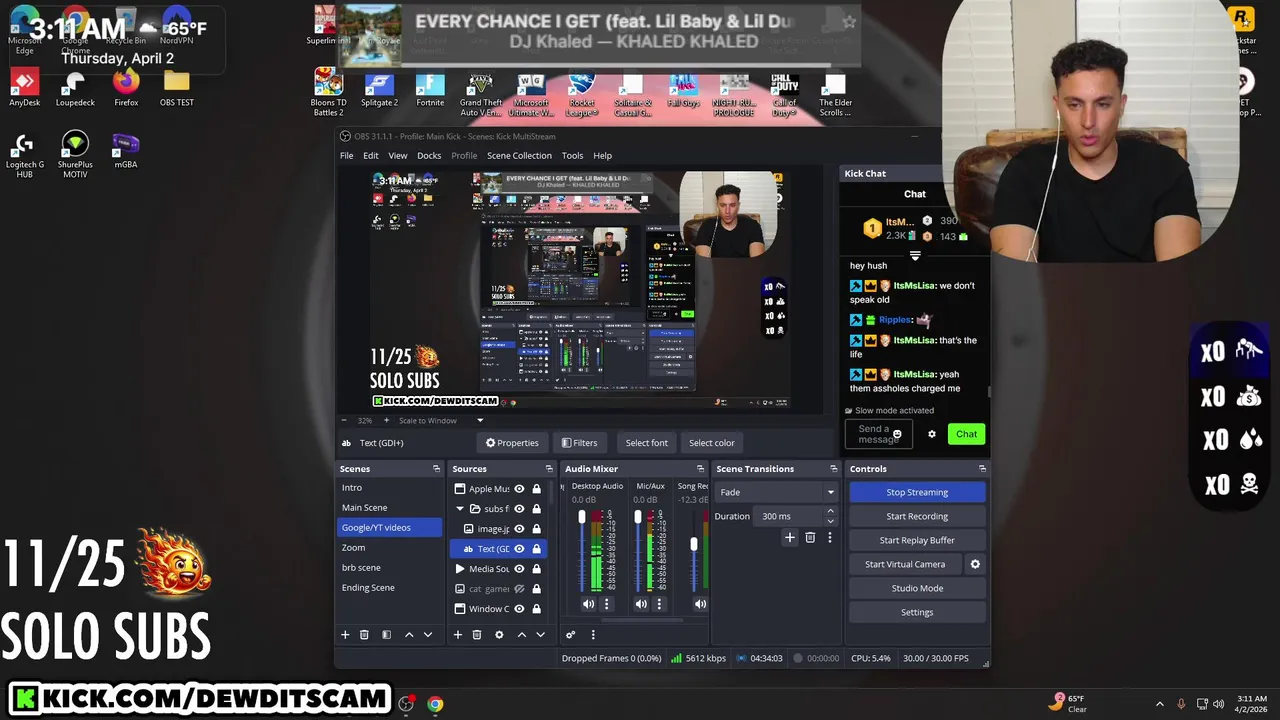
Task: Open scene filters icon in Scenes panel
Action: (x=386, y=635)
